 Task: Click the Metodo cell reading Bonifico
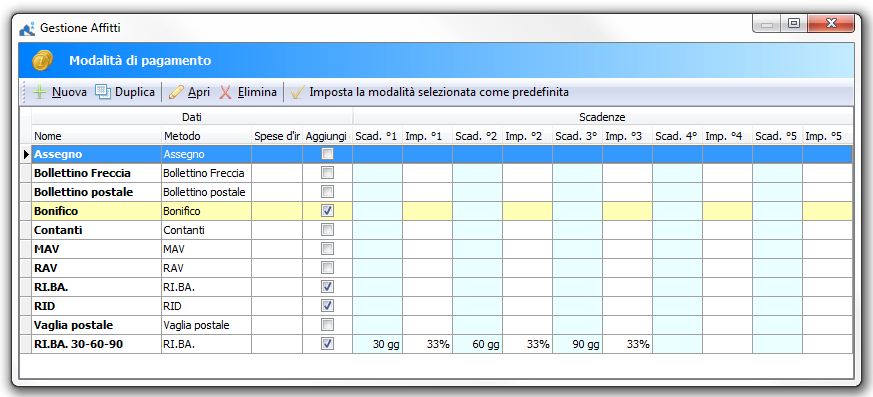point(207,211)
